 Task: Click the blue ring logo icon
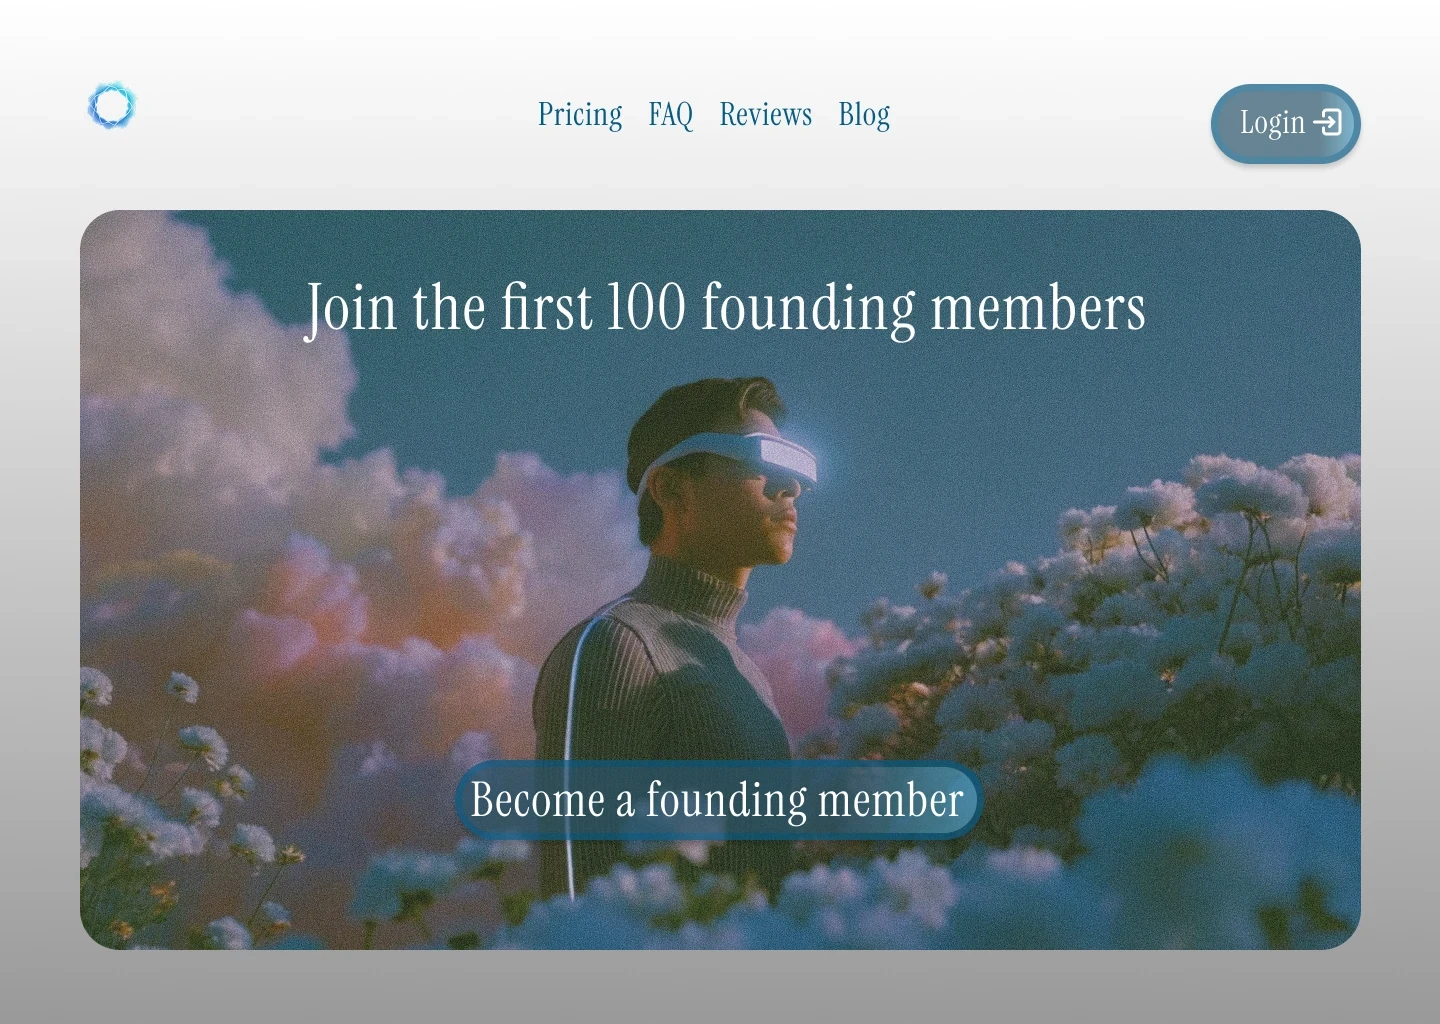click(111, 106)
